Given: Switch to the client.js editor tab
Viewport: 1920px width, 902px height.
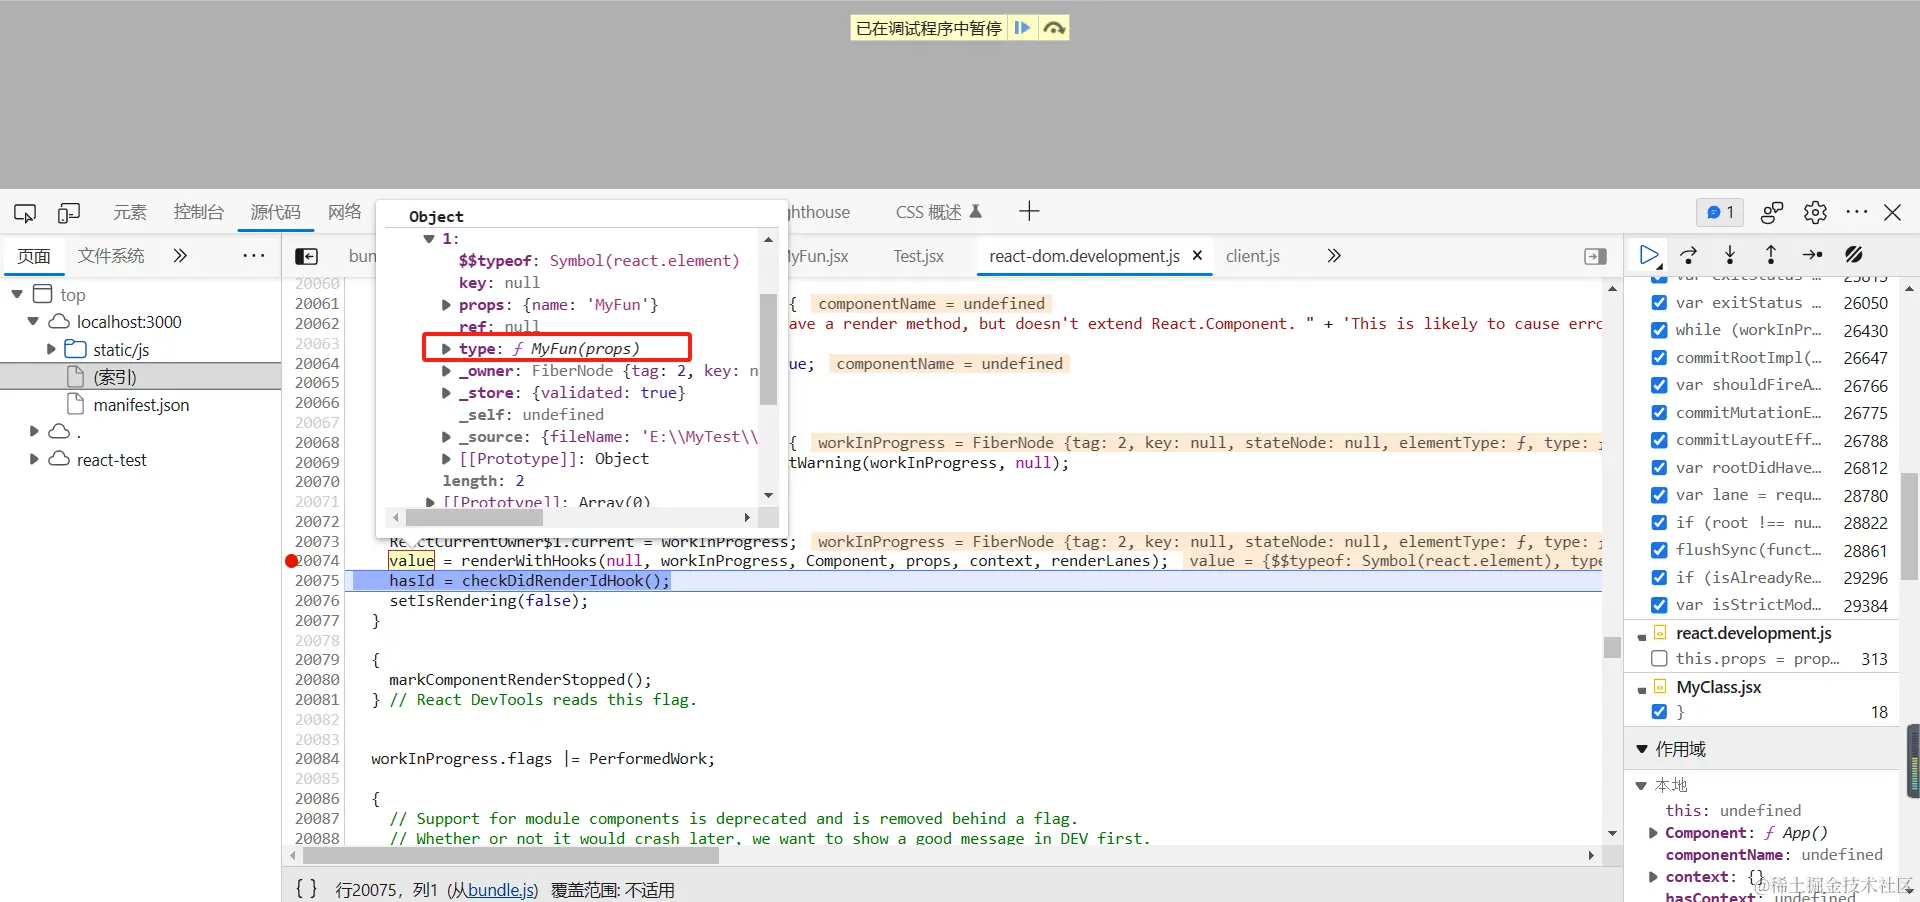Looking at the screenshot, I should [1253, 256].
